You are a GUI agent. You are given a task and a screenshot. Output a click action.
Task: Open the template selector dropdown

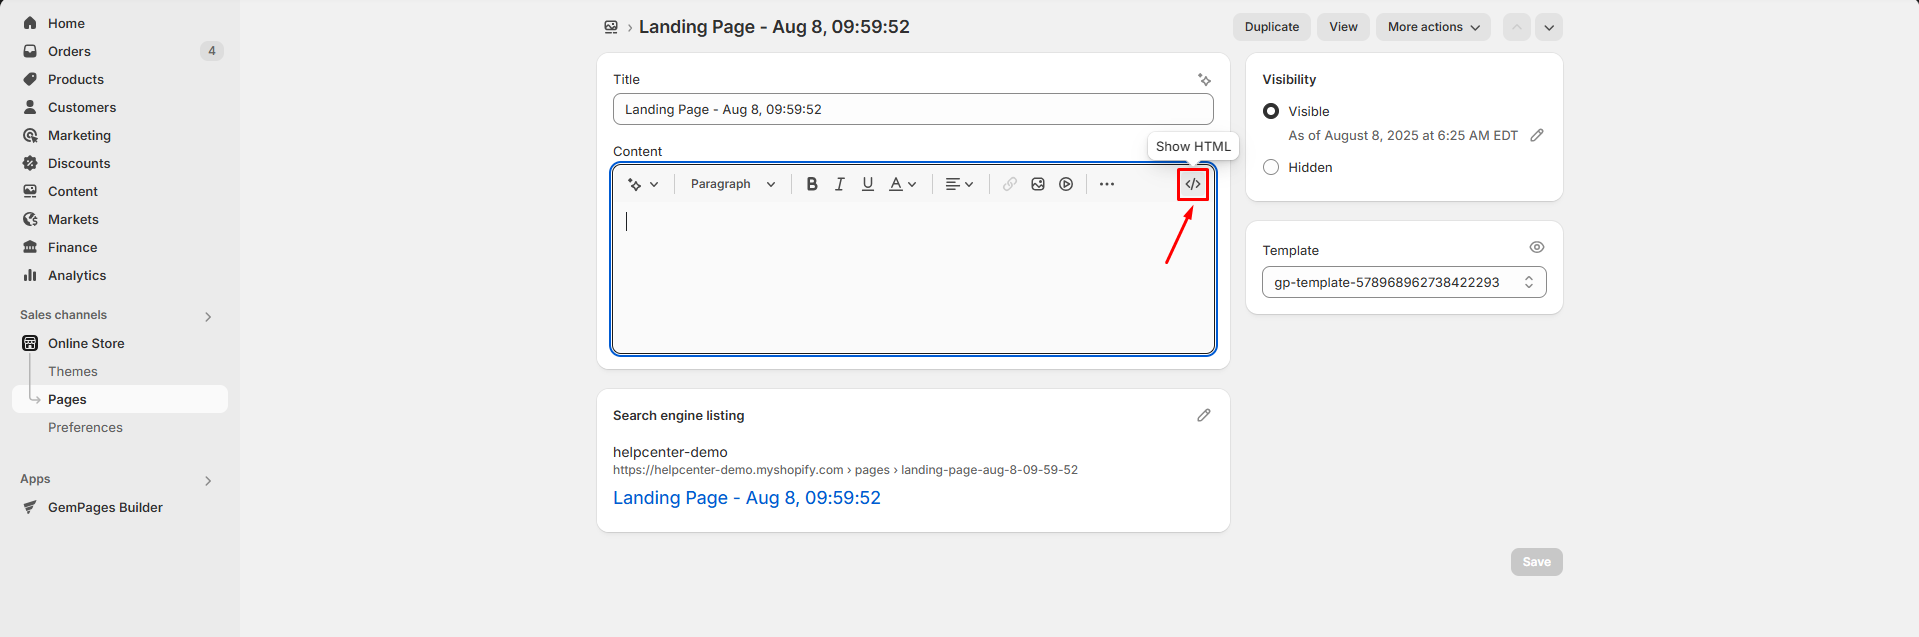pos(1404,282)
